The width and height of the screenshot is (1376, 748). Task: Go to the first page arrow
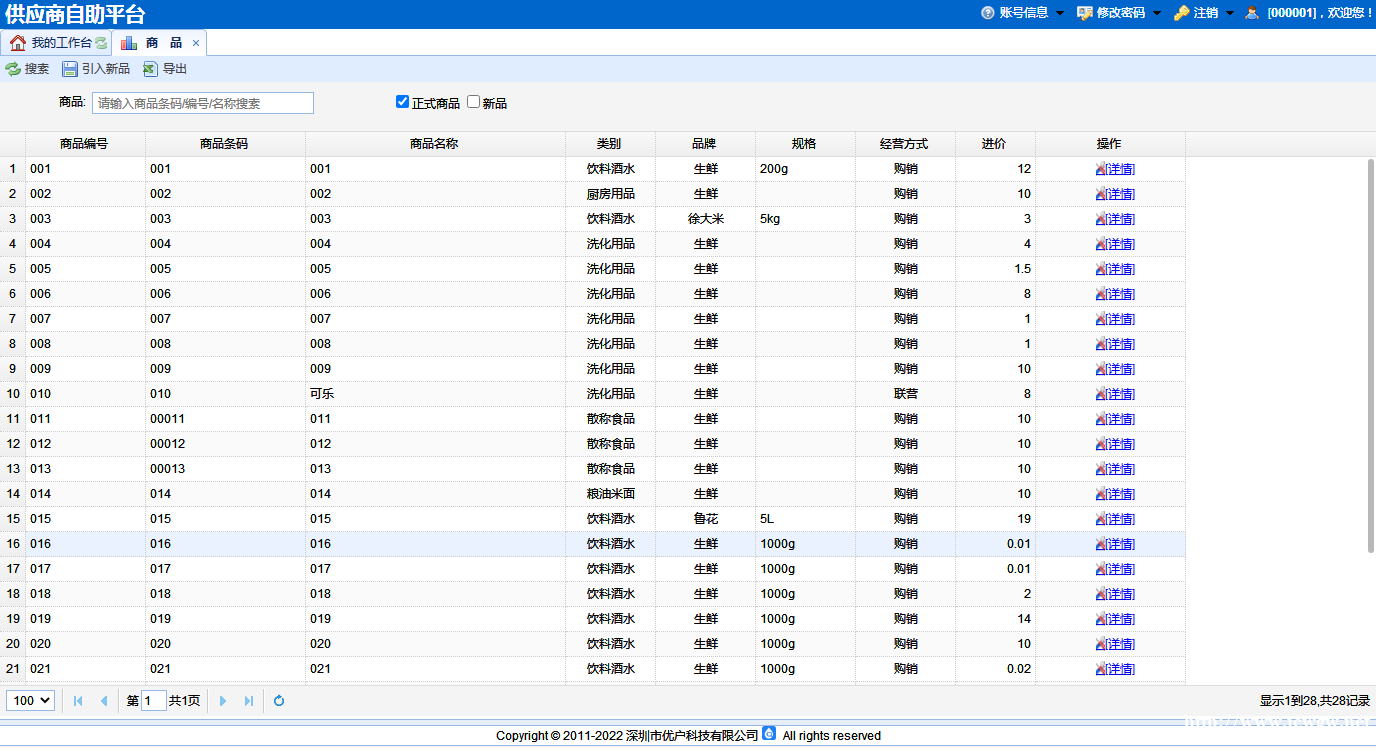(78, 701)
